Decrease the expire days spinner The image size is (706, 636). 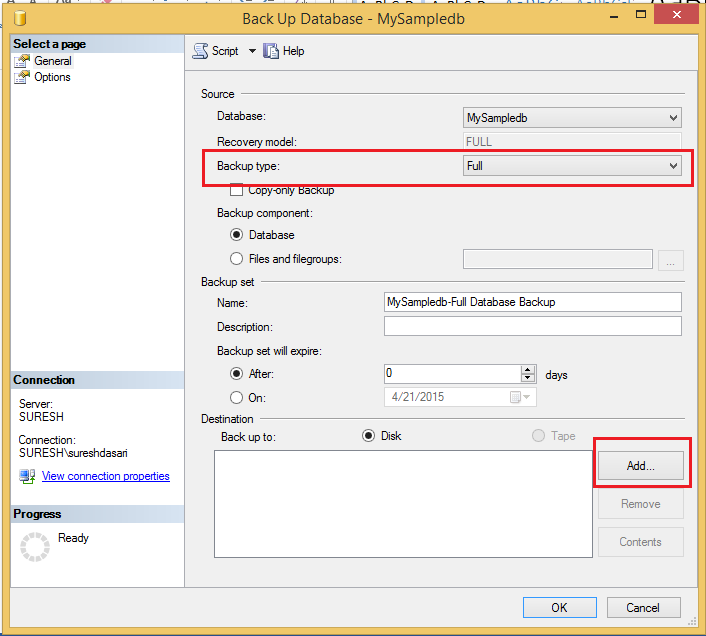pyautogui.click(x=527, y=378)
